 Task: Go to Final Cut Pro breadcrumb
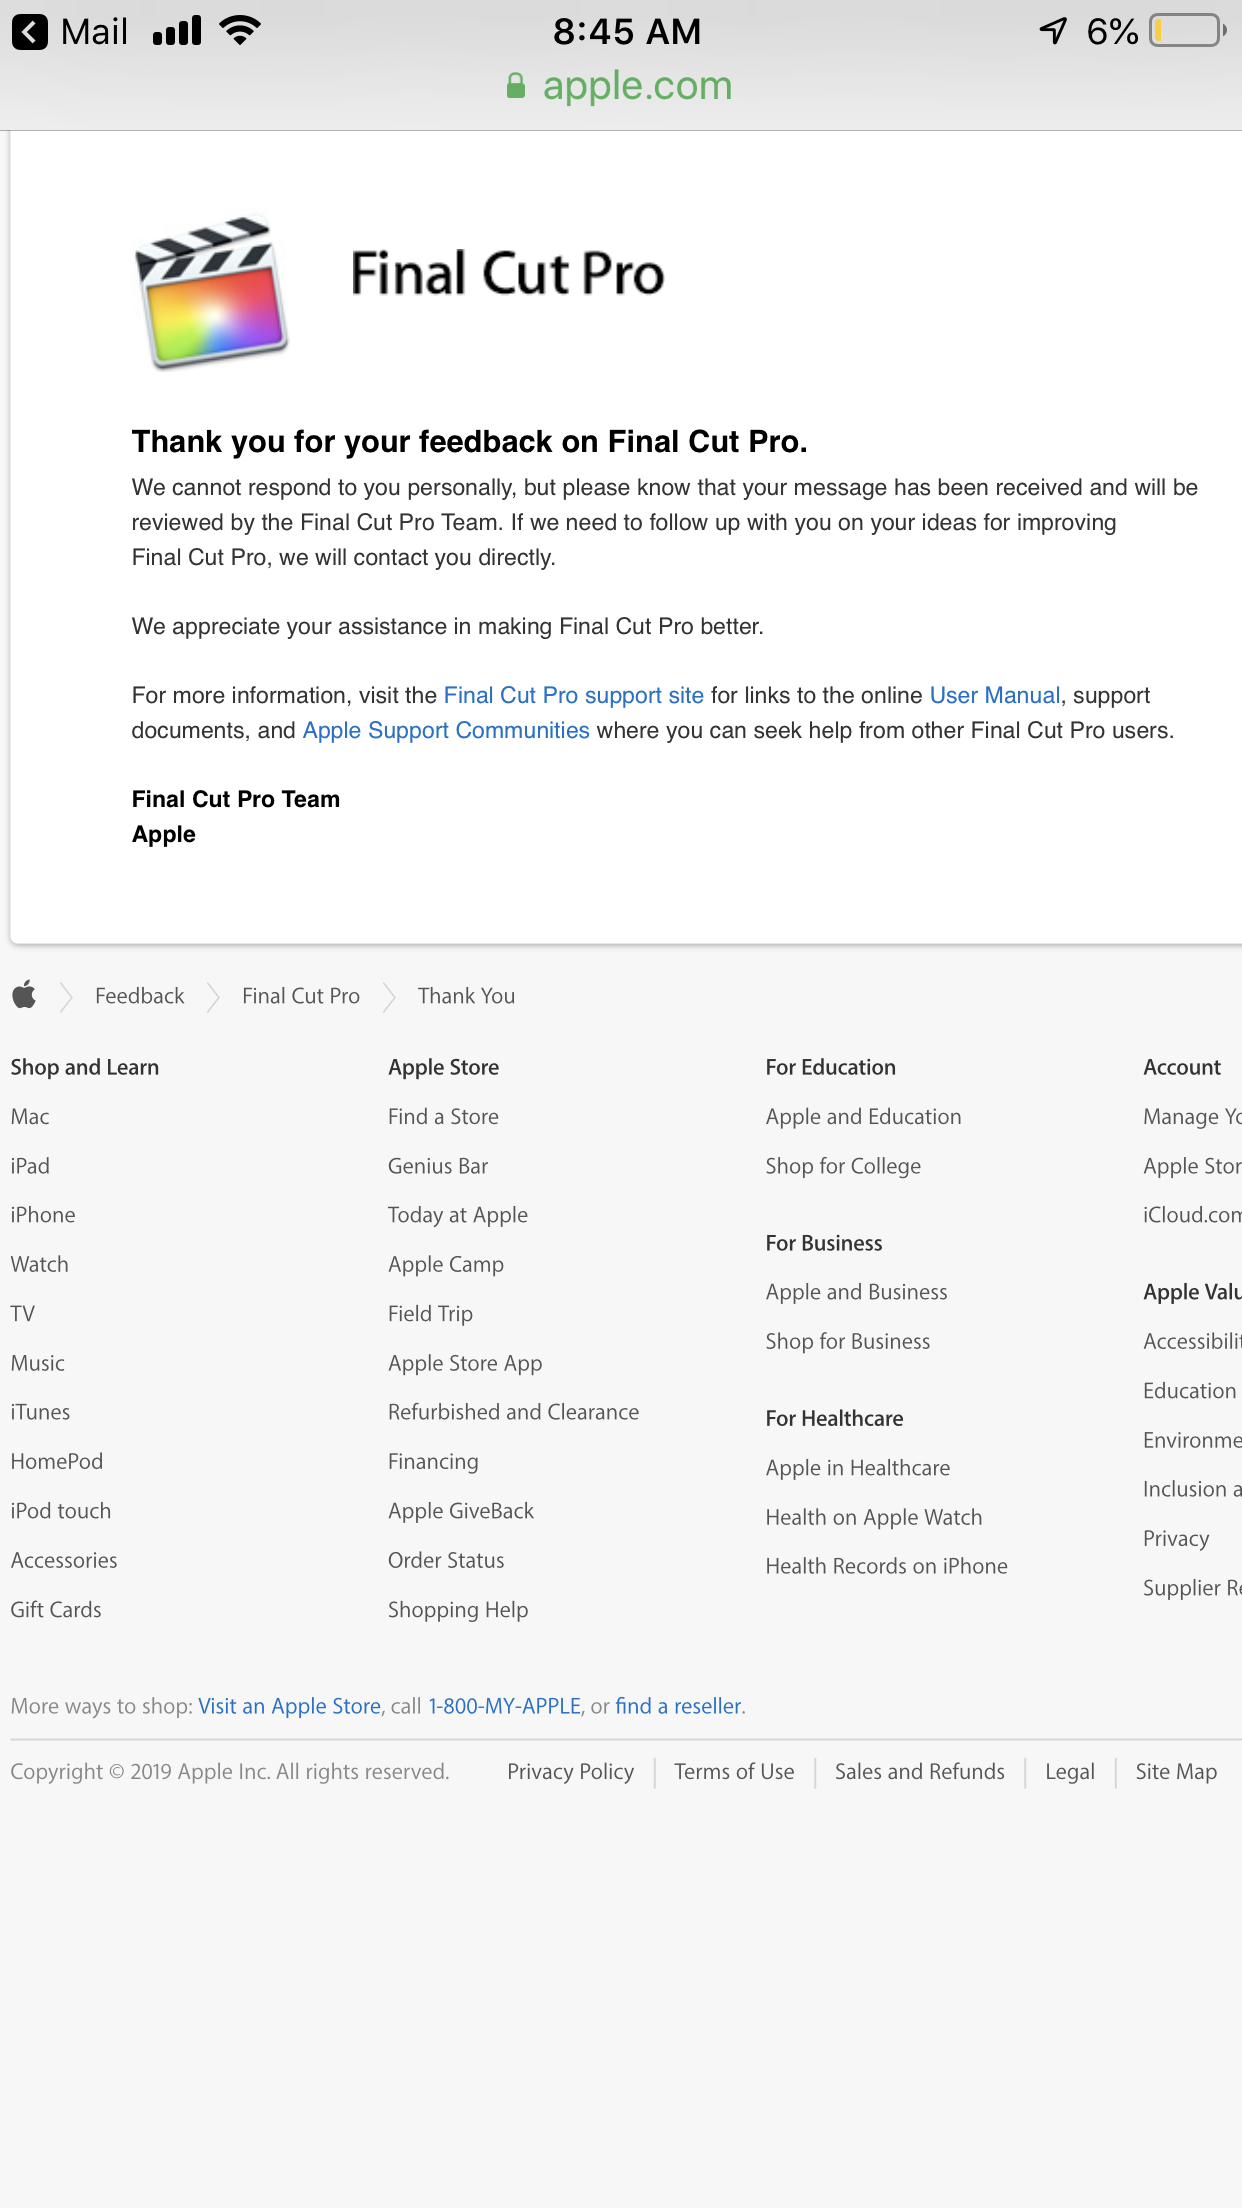click(x=301, y=996)
